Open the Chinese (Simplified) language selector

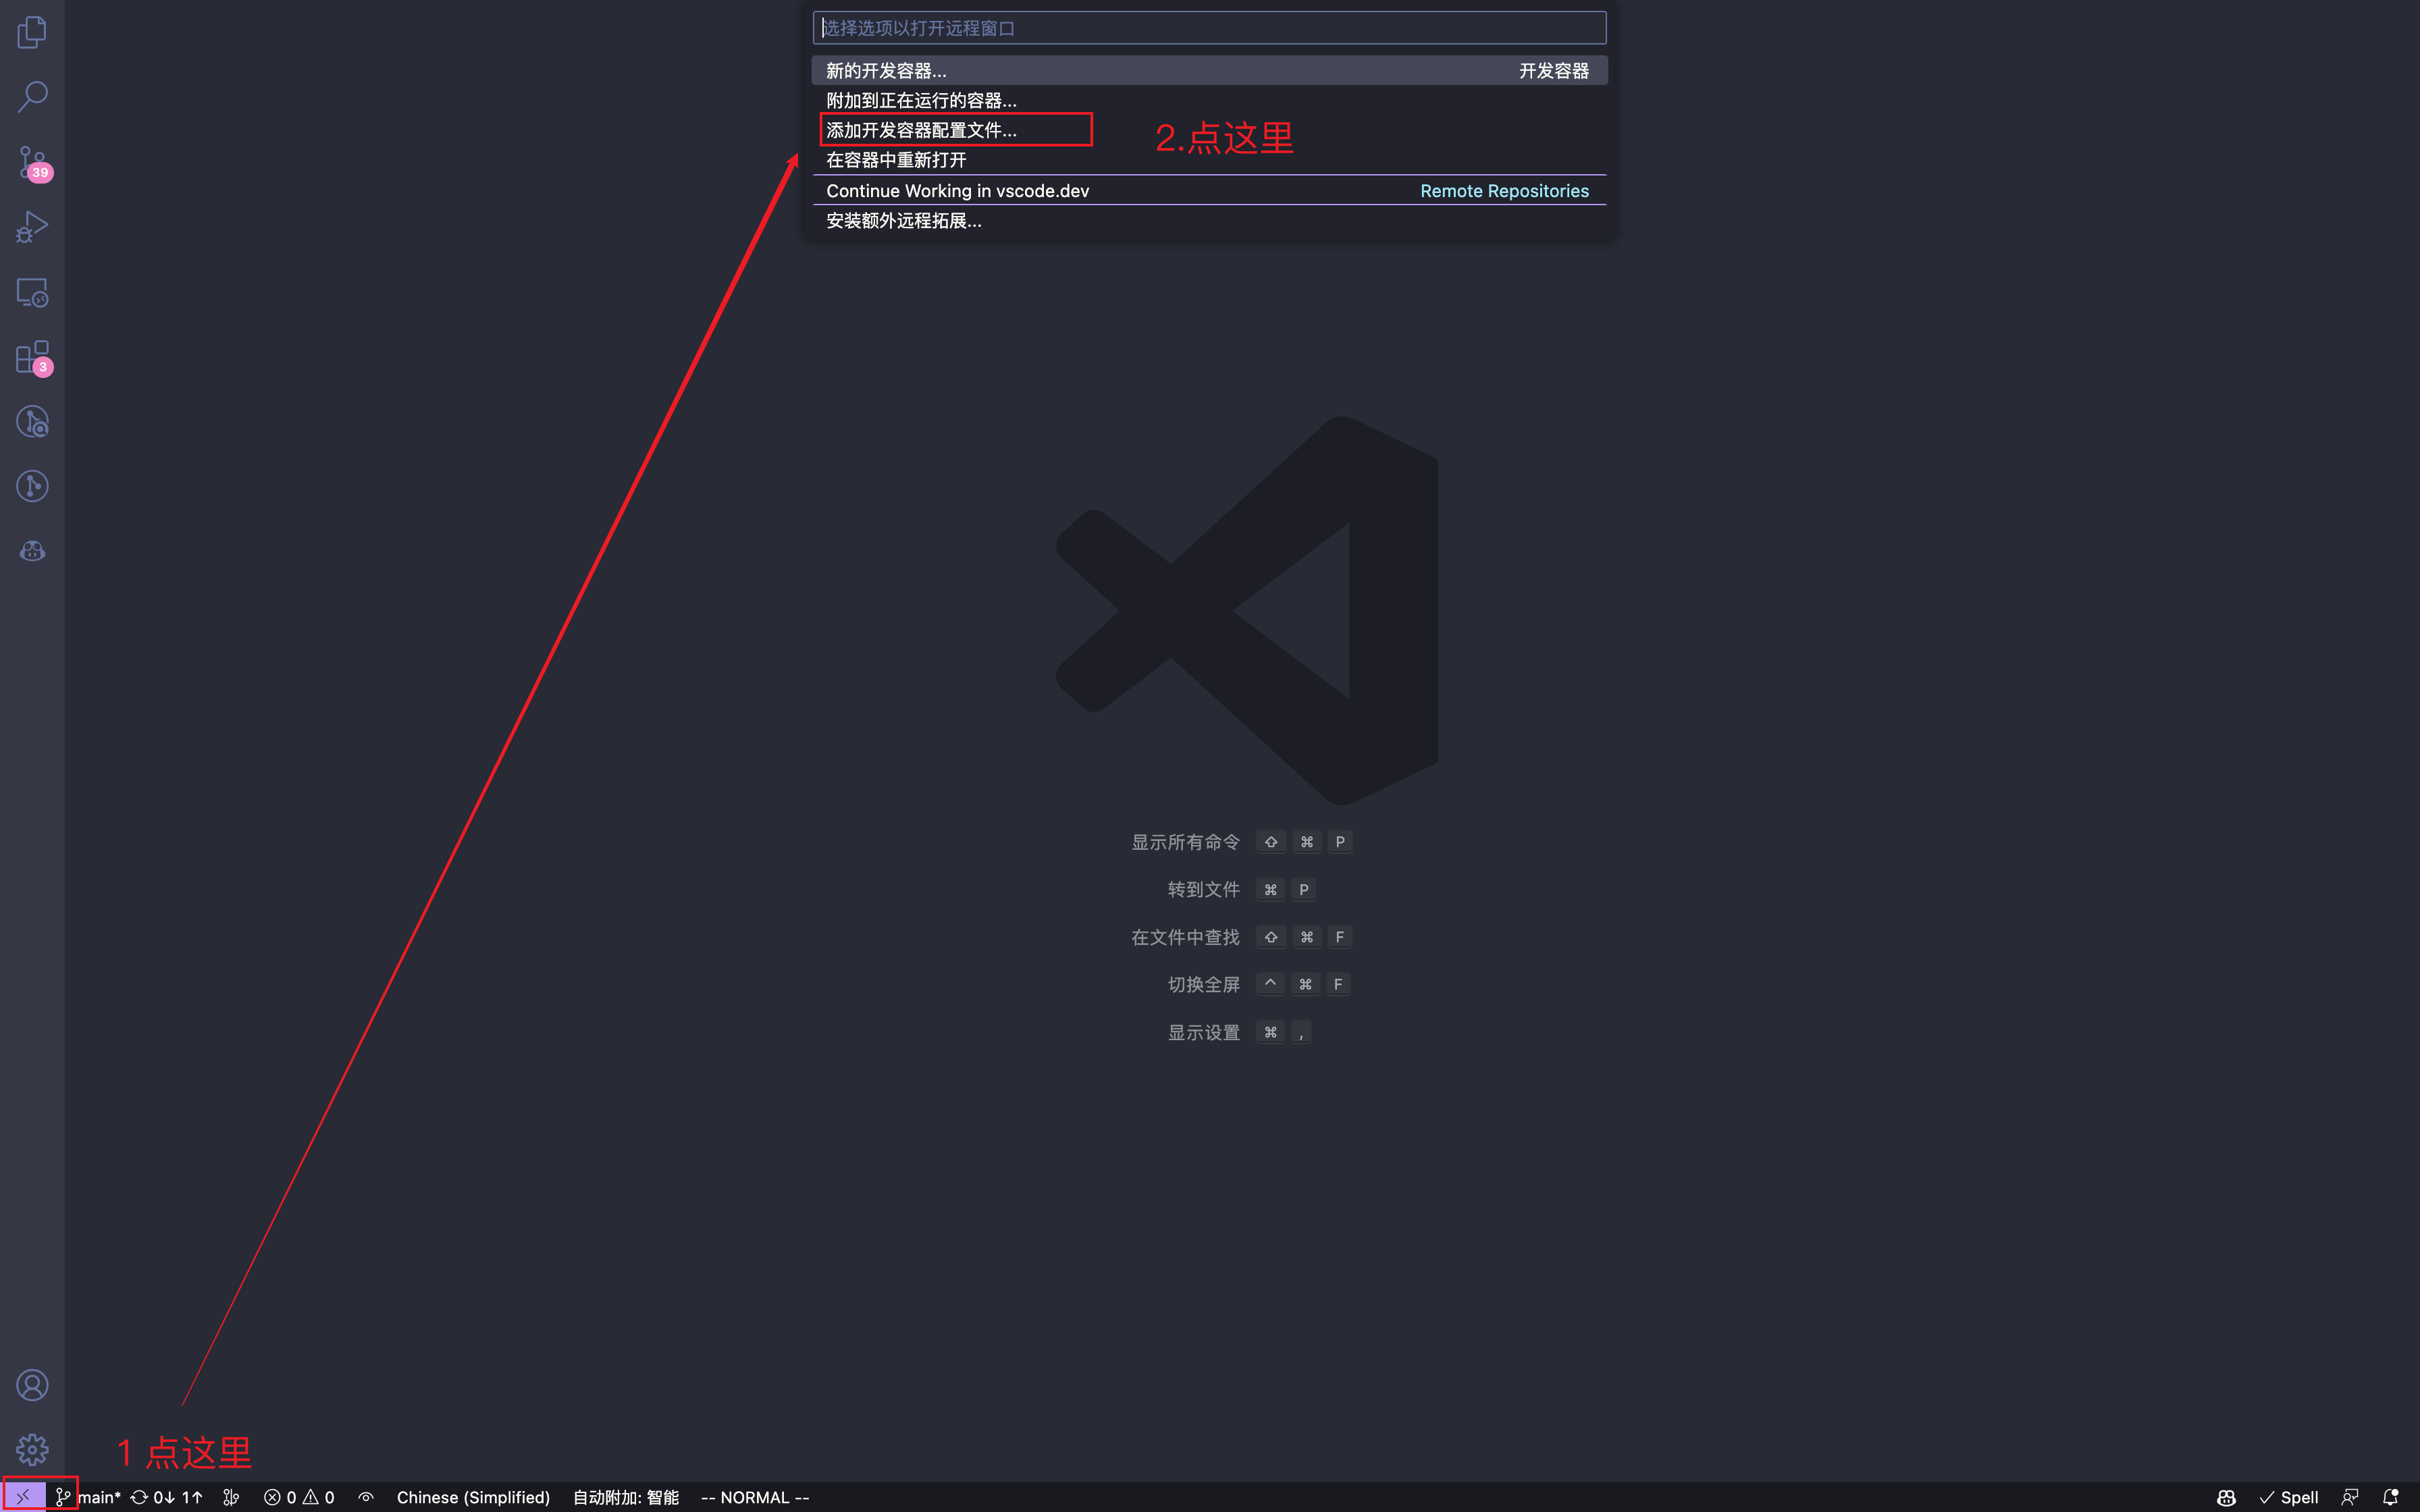473,1497
